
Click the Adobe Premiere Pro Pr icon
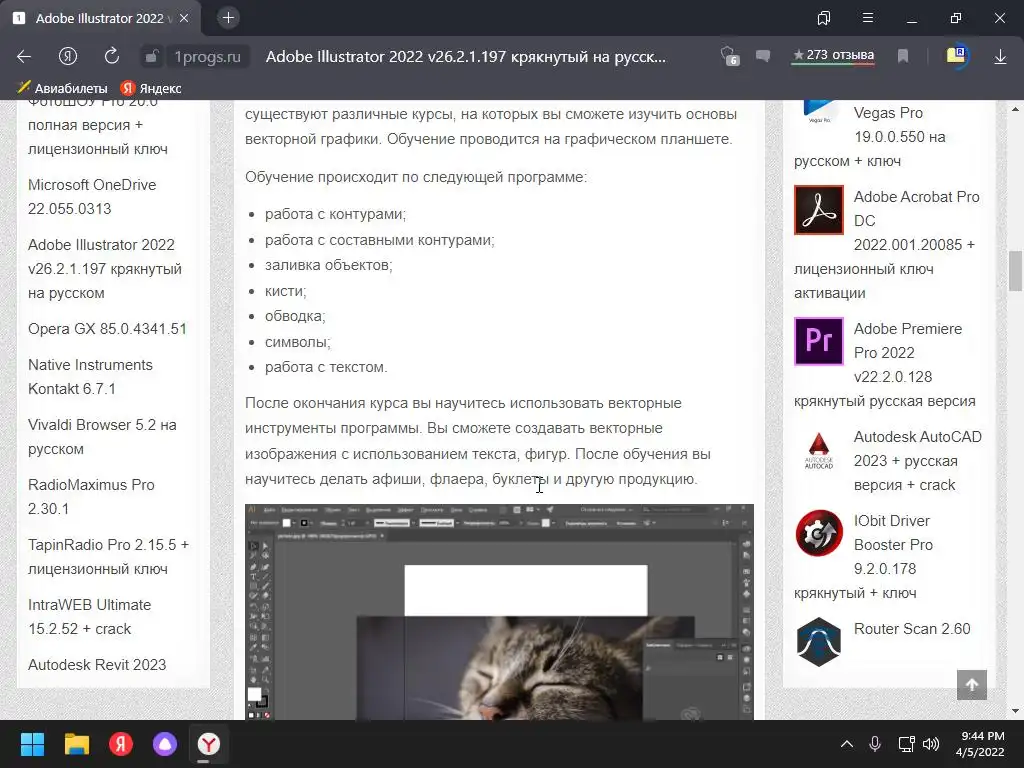tap(819, 341)
